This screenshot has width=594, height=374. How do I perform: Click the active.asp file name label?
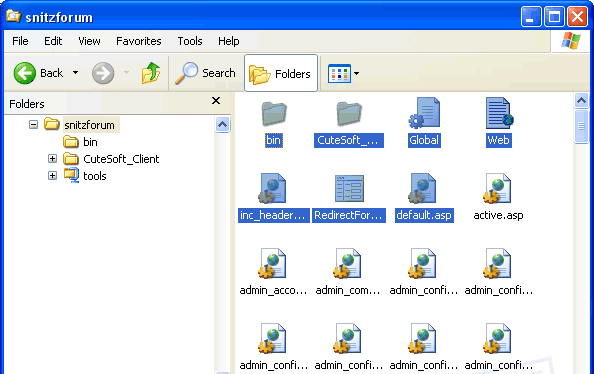pos(498,215)
